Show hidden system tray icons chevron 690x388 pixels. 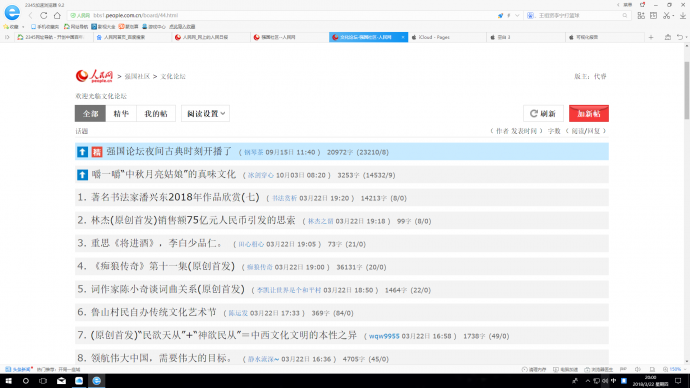point(587,381)
